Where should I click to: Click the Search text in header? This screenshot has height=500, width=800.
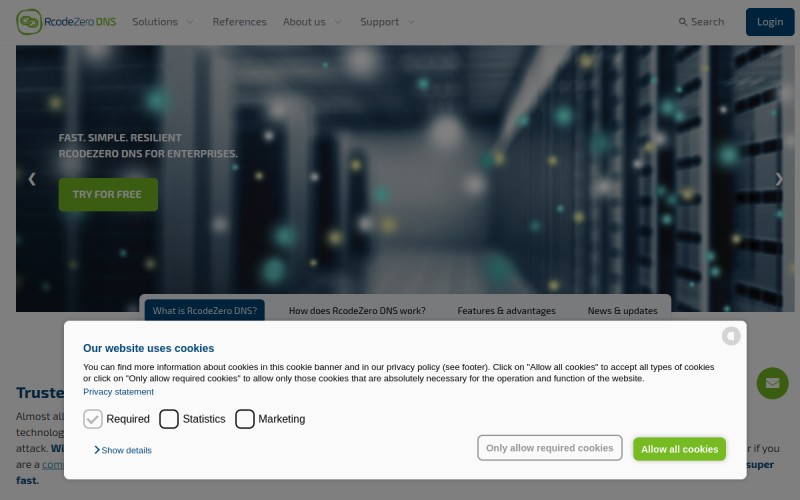708,22
